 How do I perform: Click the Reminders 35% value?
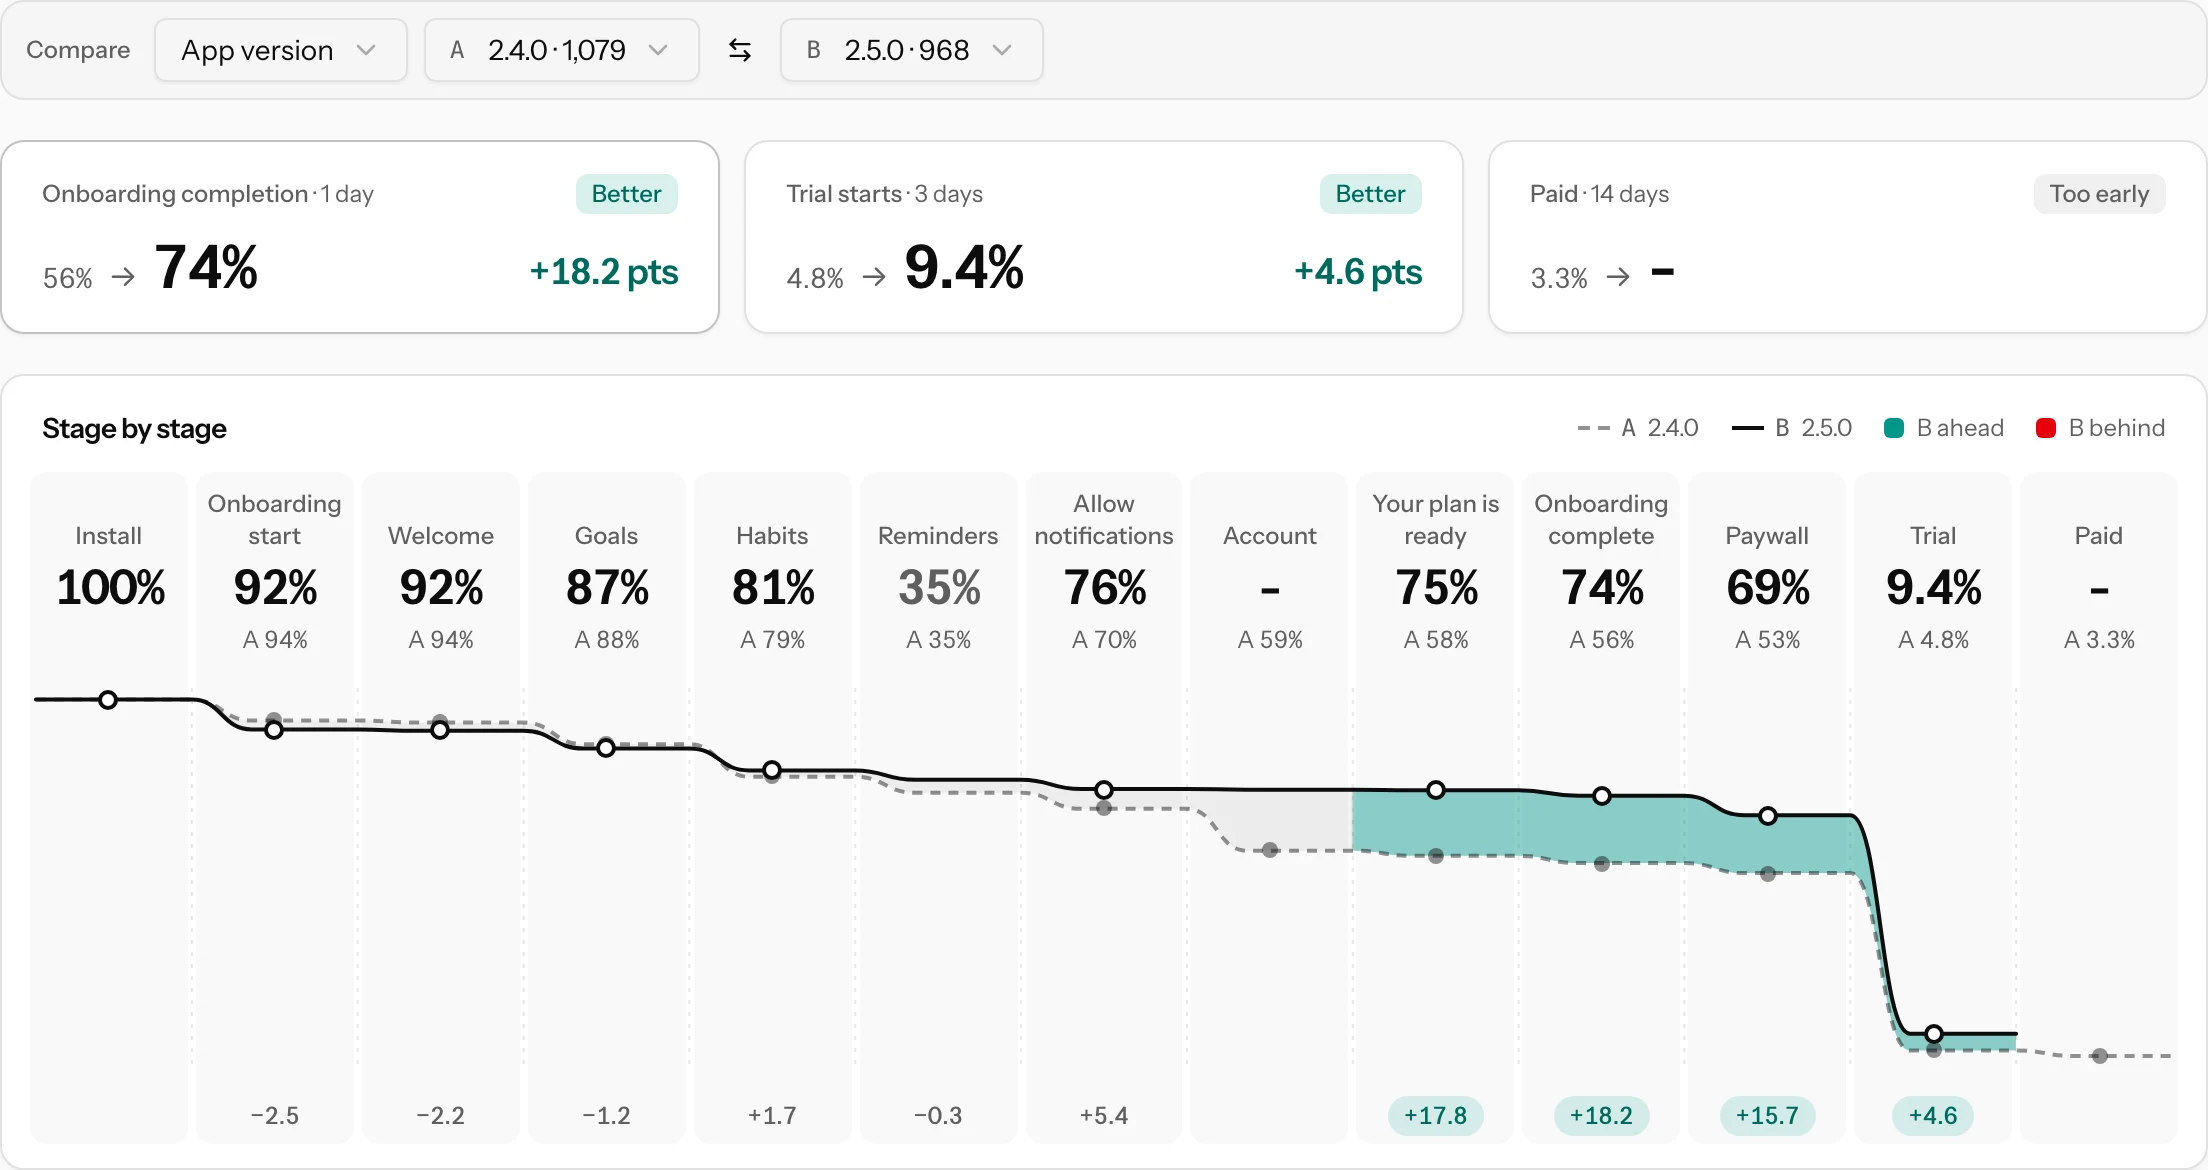tap(939, 587)
